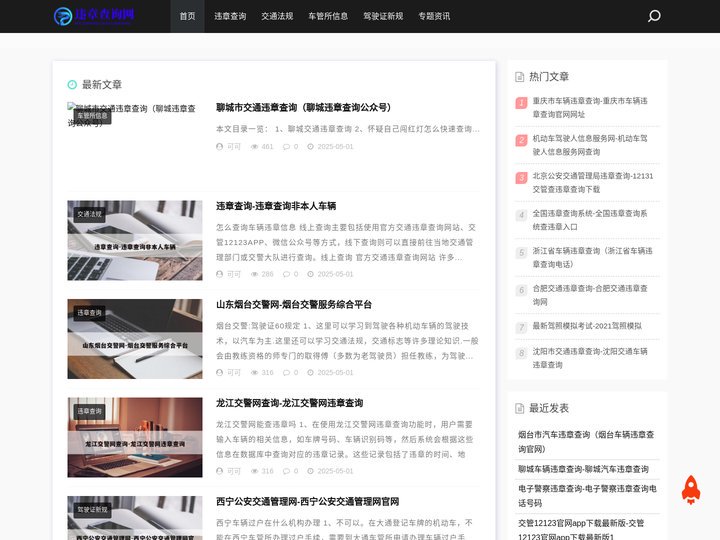Open hot article 沈阳市交通违章查询
This screenshot has height=540, width=720.
click(591, 358)
